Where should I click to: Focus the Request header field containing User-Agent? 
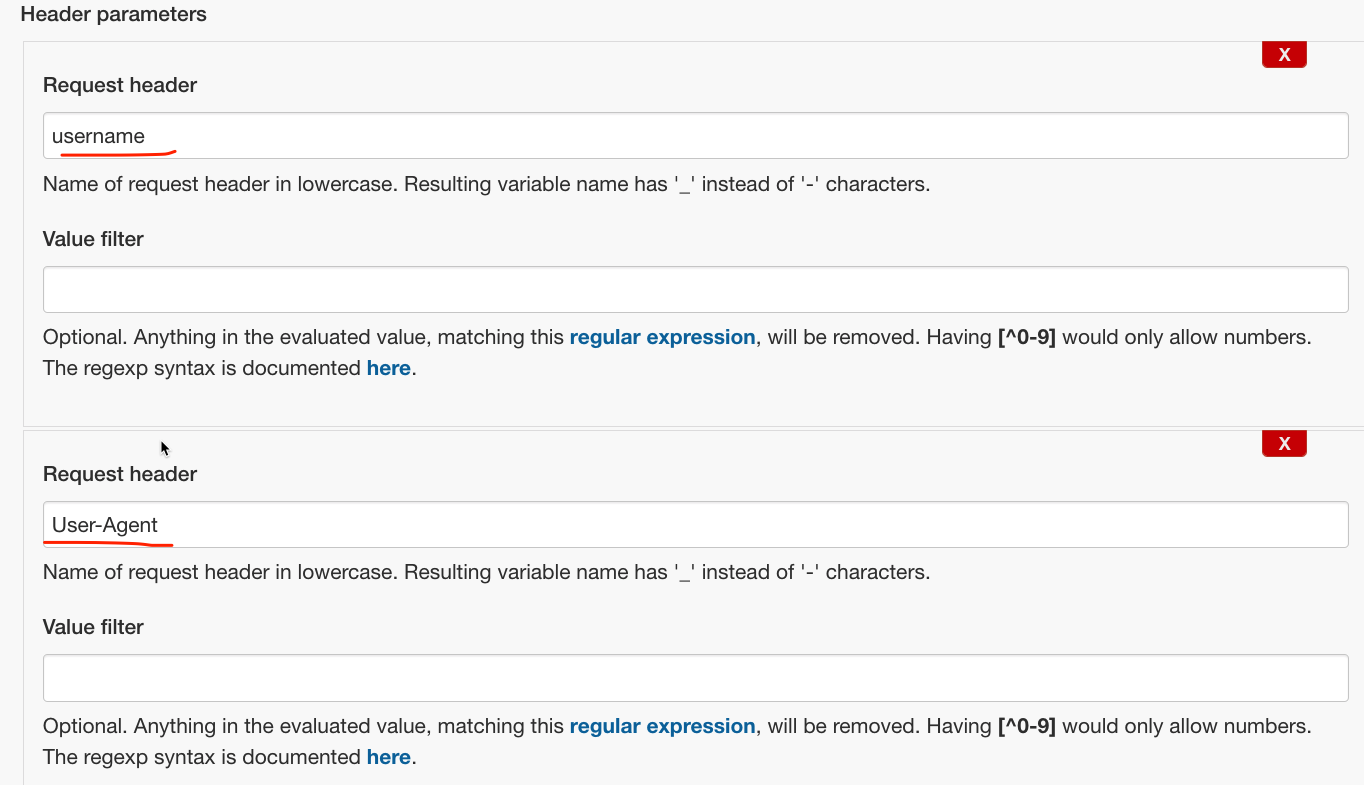tap(696, 525)
